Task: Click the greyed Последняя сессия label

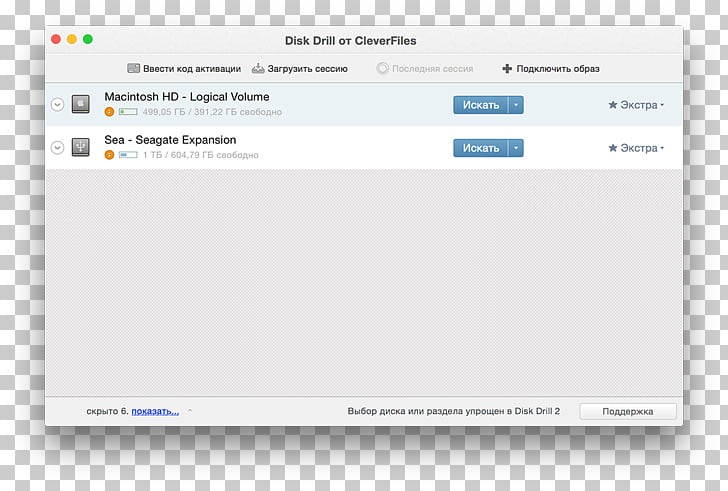Action: coord(432,69)
